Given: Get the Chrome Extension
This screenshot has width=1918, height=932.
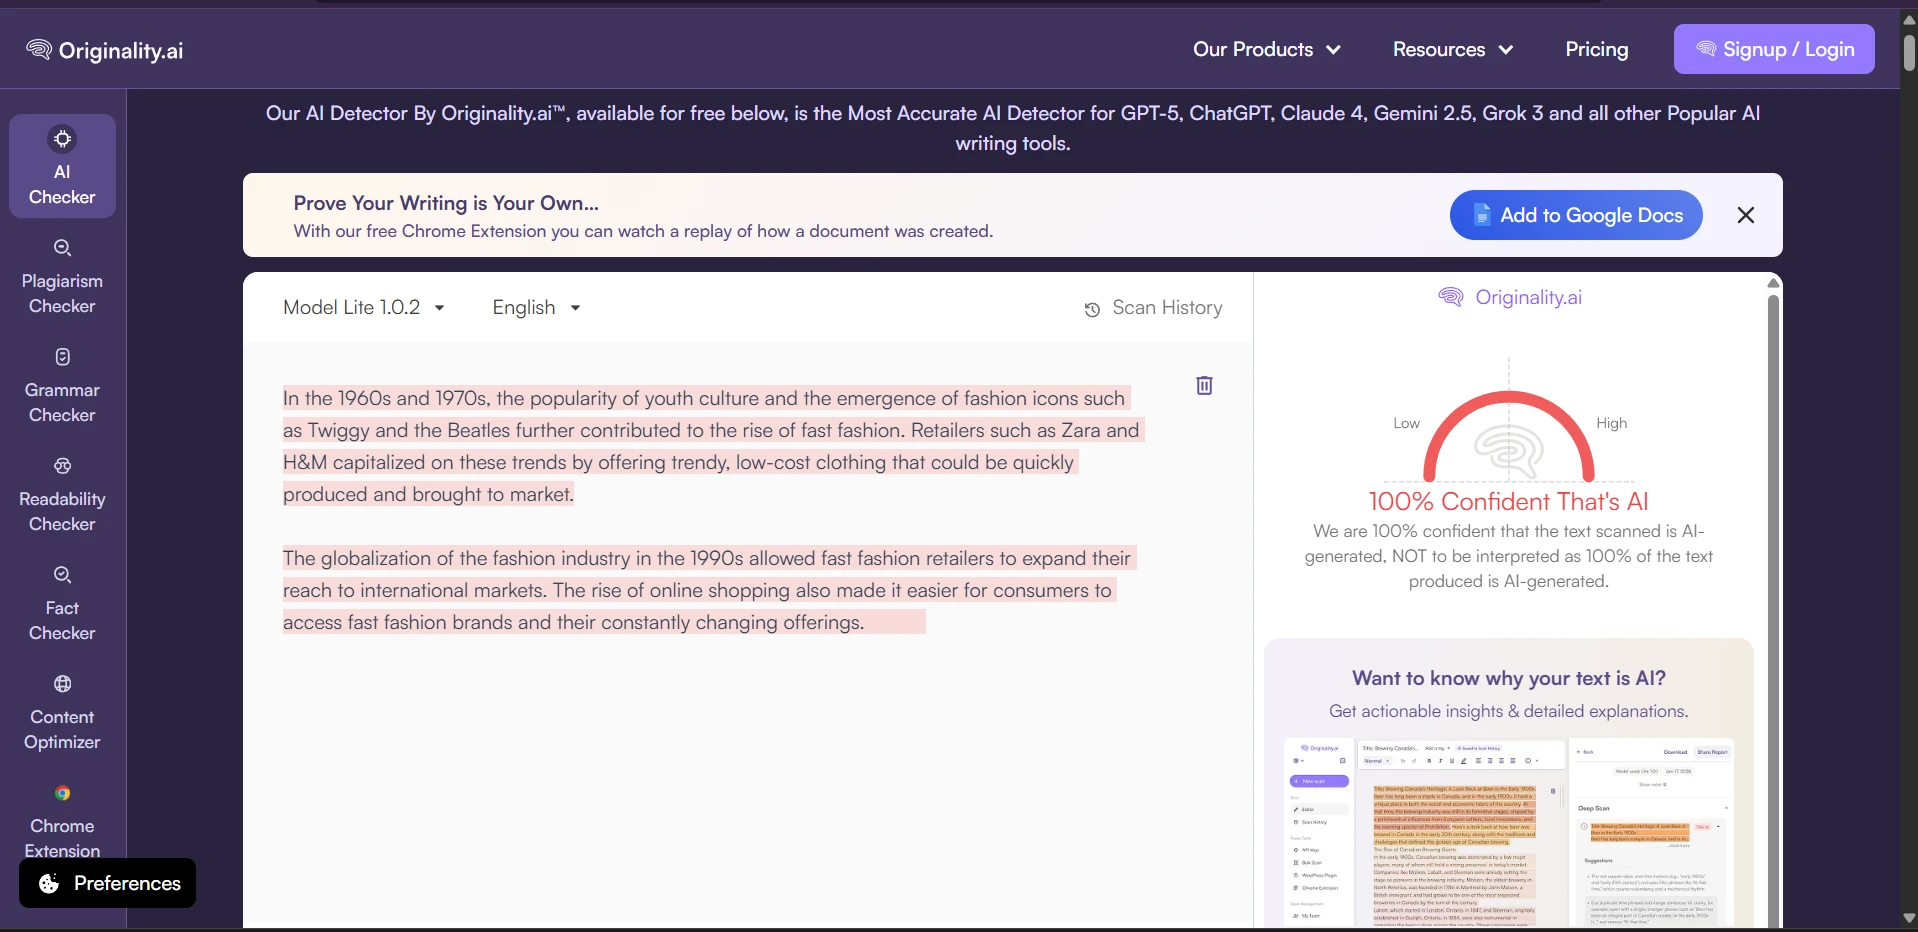Looking at the screenshot, I should [x=61, y=823].
